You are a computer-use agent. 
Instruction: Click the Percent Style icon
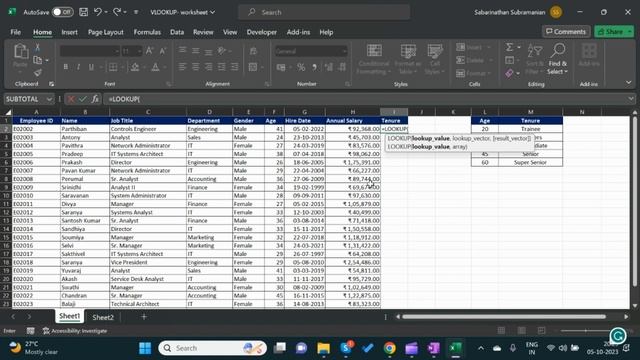pyautogui.click(x=301, y=67)
